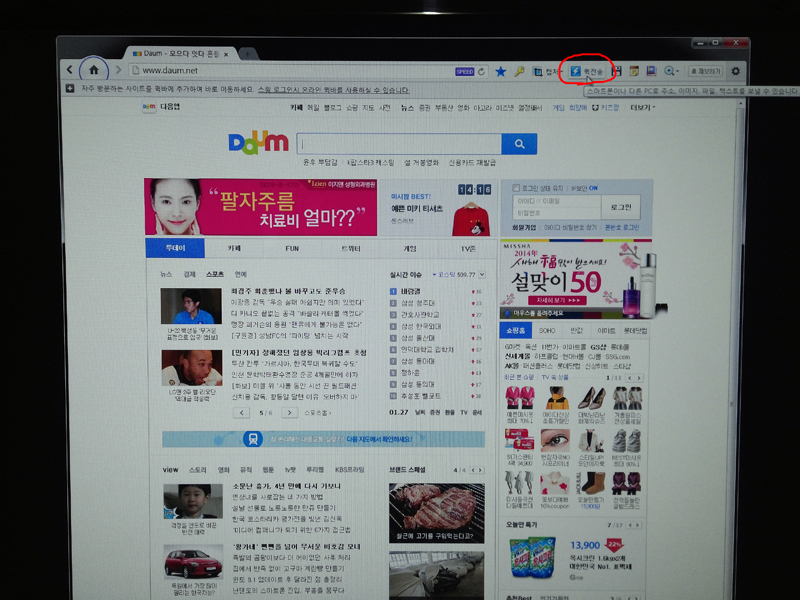Open the 지도 link in top menu
This screenshot has height=600, width=800.
pos(368,107)
